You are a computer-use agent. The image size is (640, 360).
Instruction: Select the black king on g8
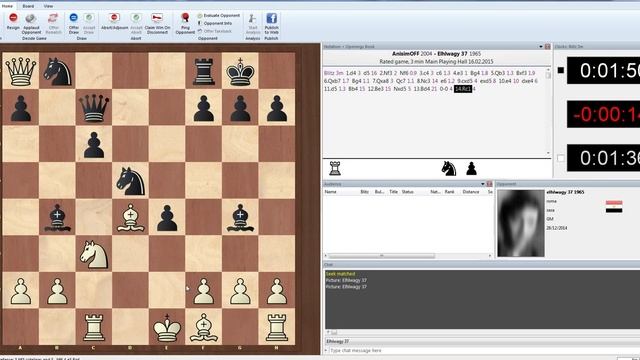(x=240, y=71)
